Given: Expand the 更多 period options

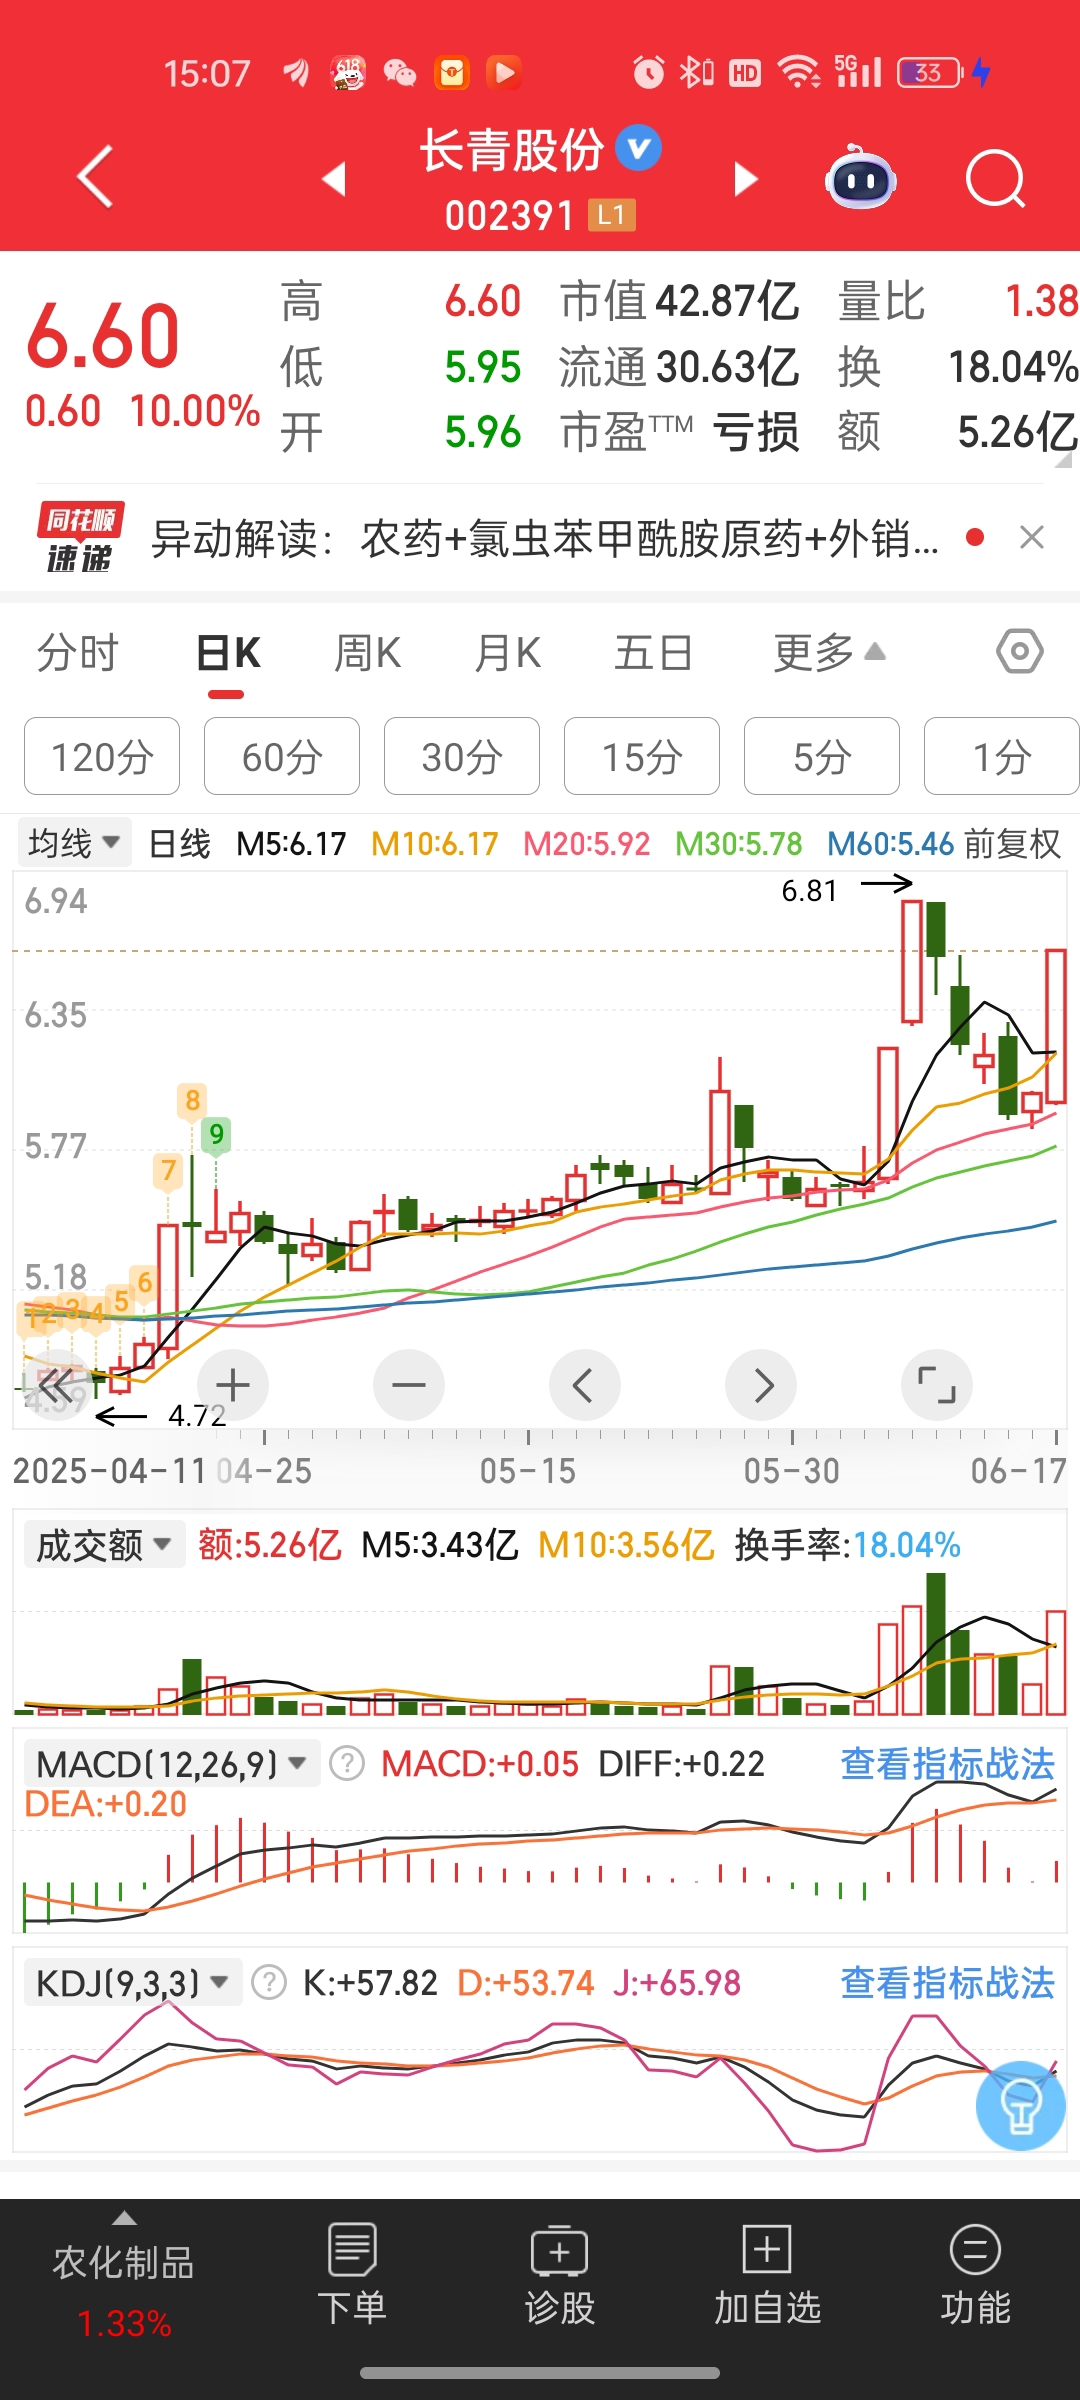Looking at the screenshot, I should pyautogui.click(x=829, y=653).
